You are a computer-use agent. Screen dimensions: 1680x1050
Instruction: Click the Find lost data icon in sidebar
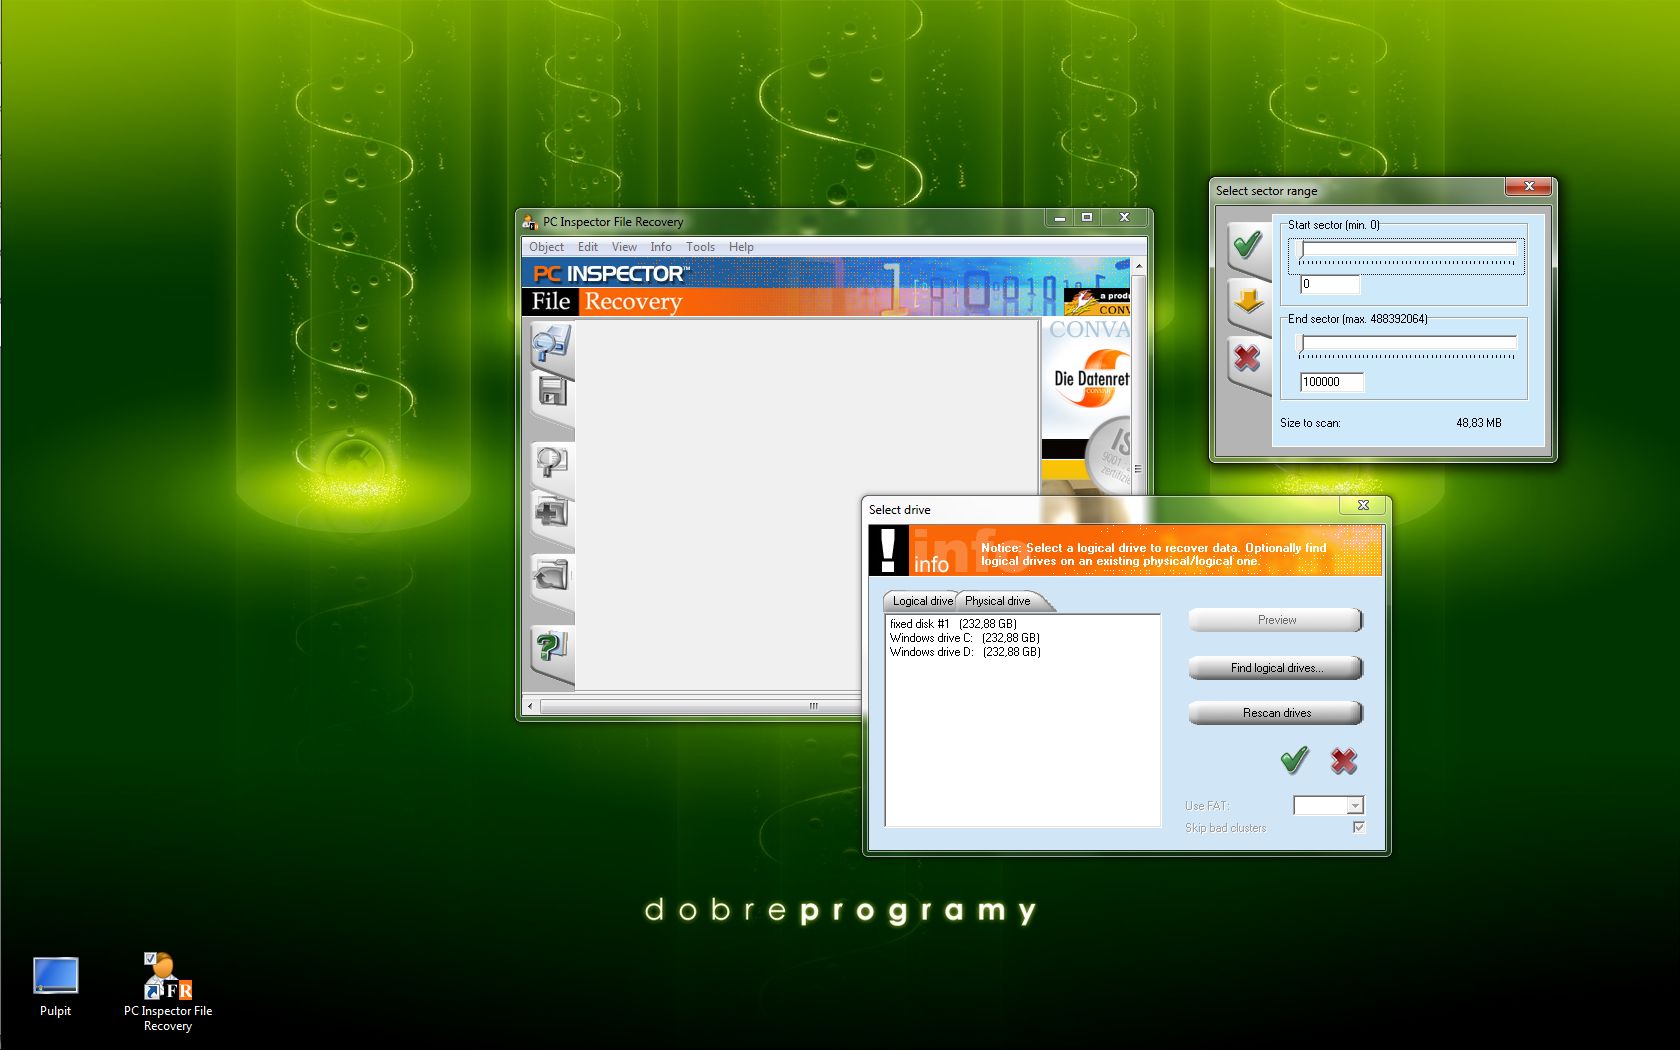pos(551,462)
